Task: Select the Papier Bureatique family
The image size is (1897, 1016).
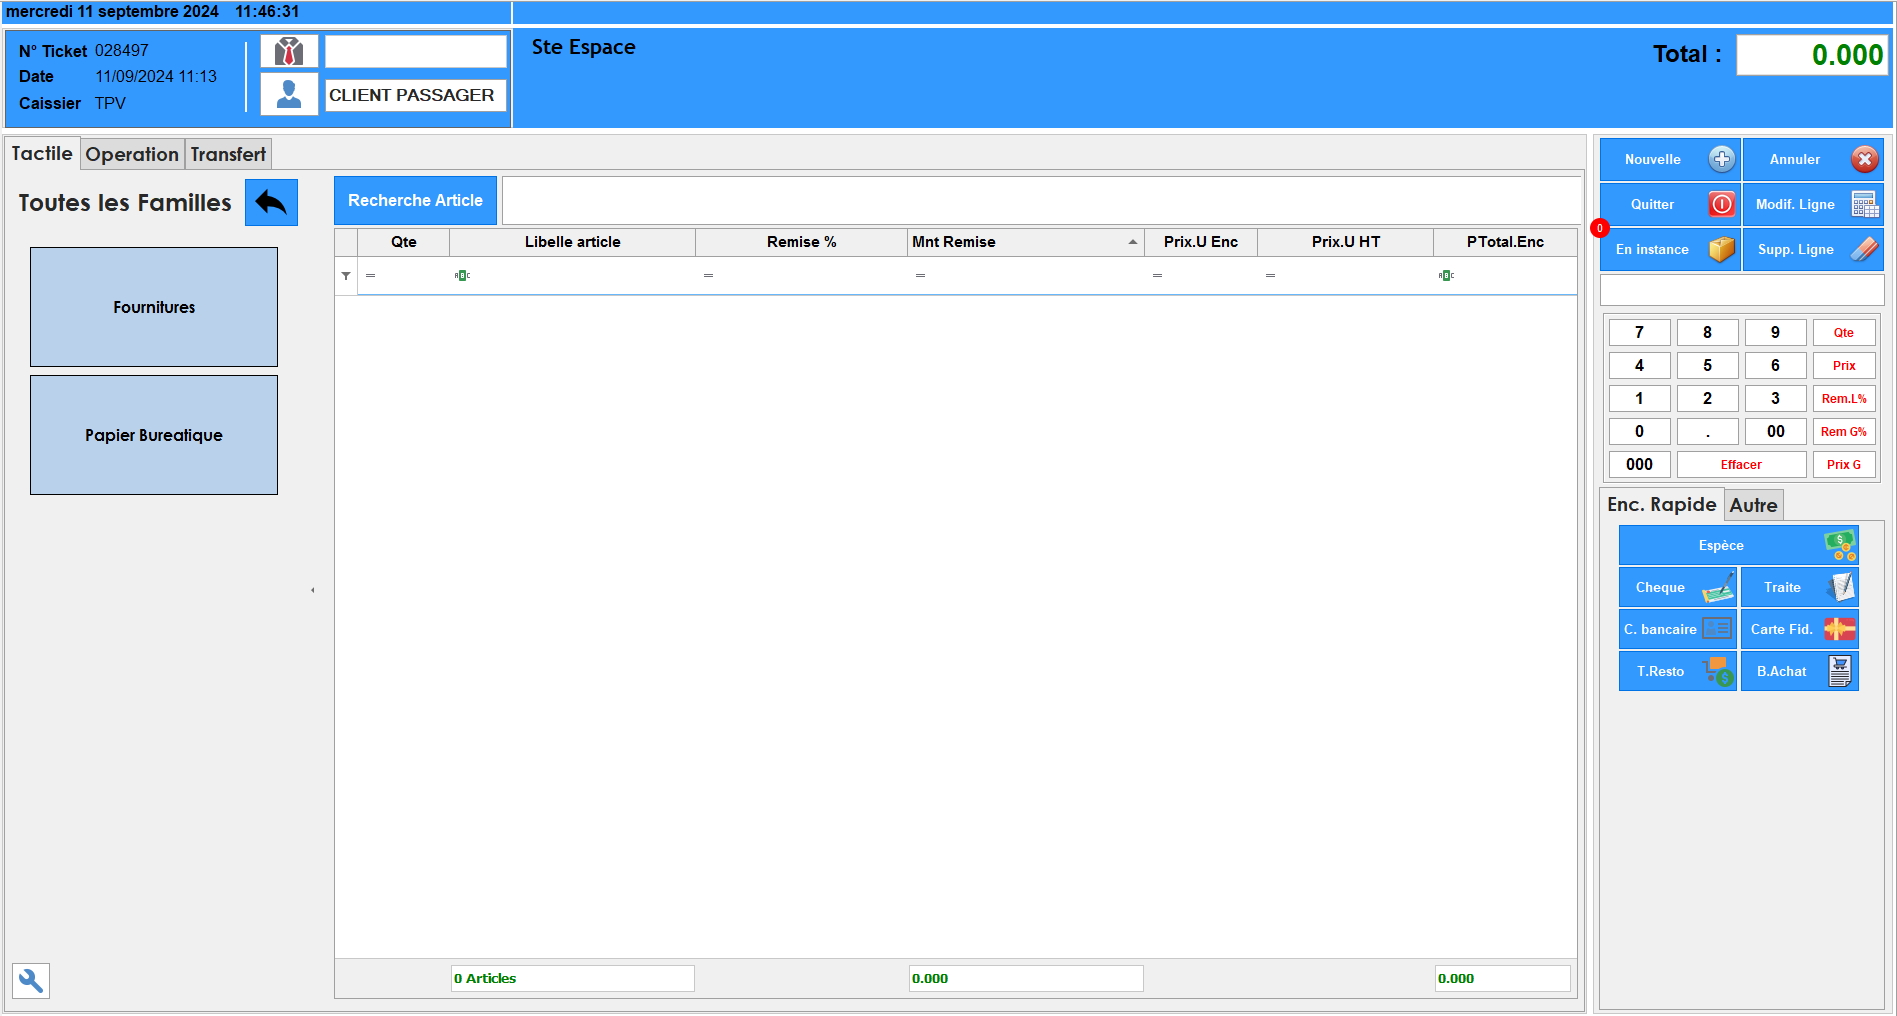Action: tap(154, 435)
